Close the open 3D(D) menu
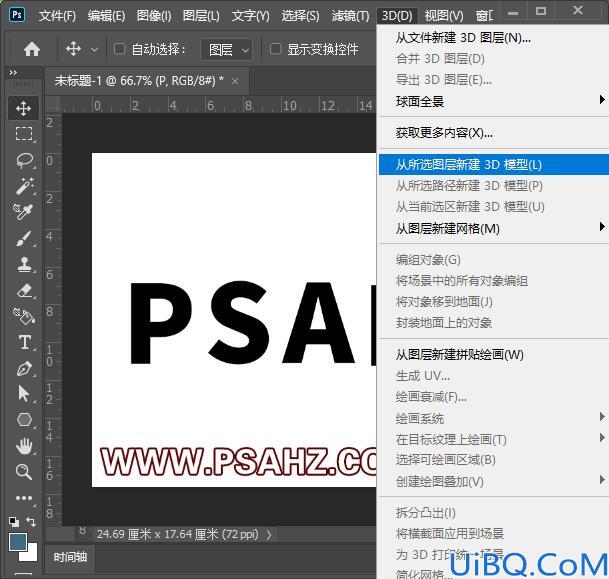The width and height of the screenshot is (609, 579). click(x=397, y=16)
